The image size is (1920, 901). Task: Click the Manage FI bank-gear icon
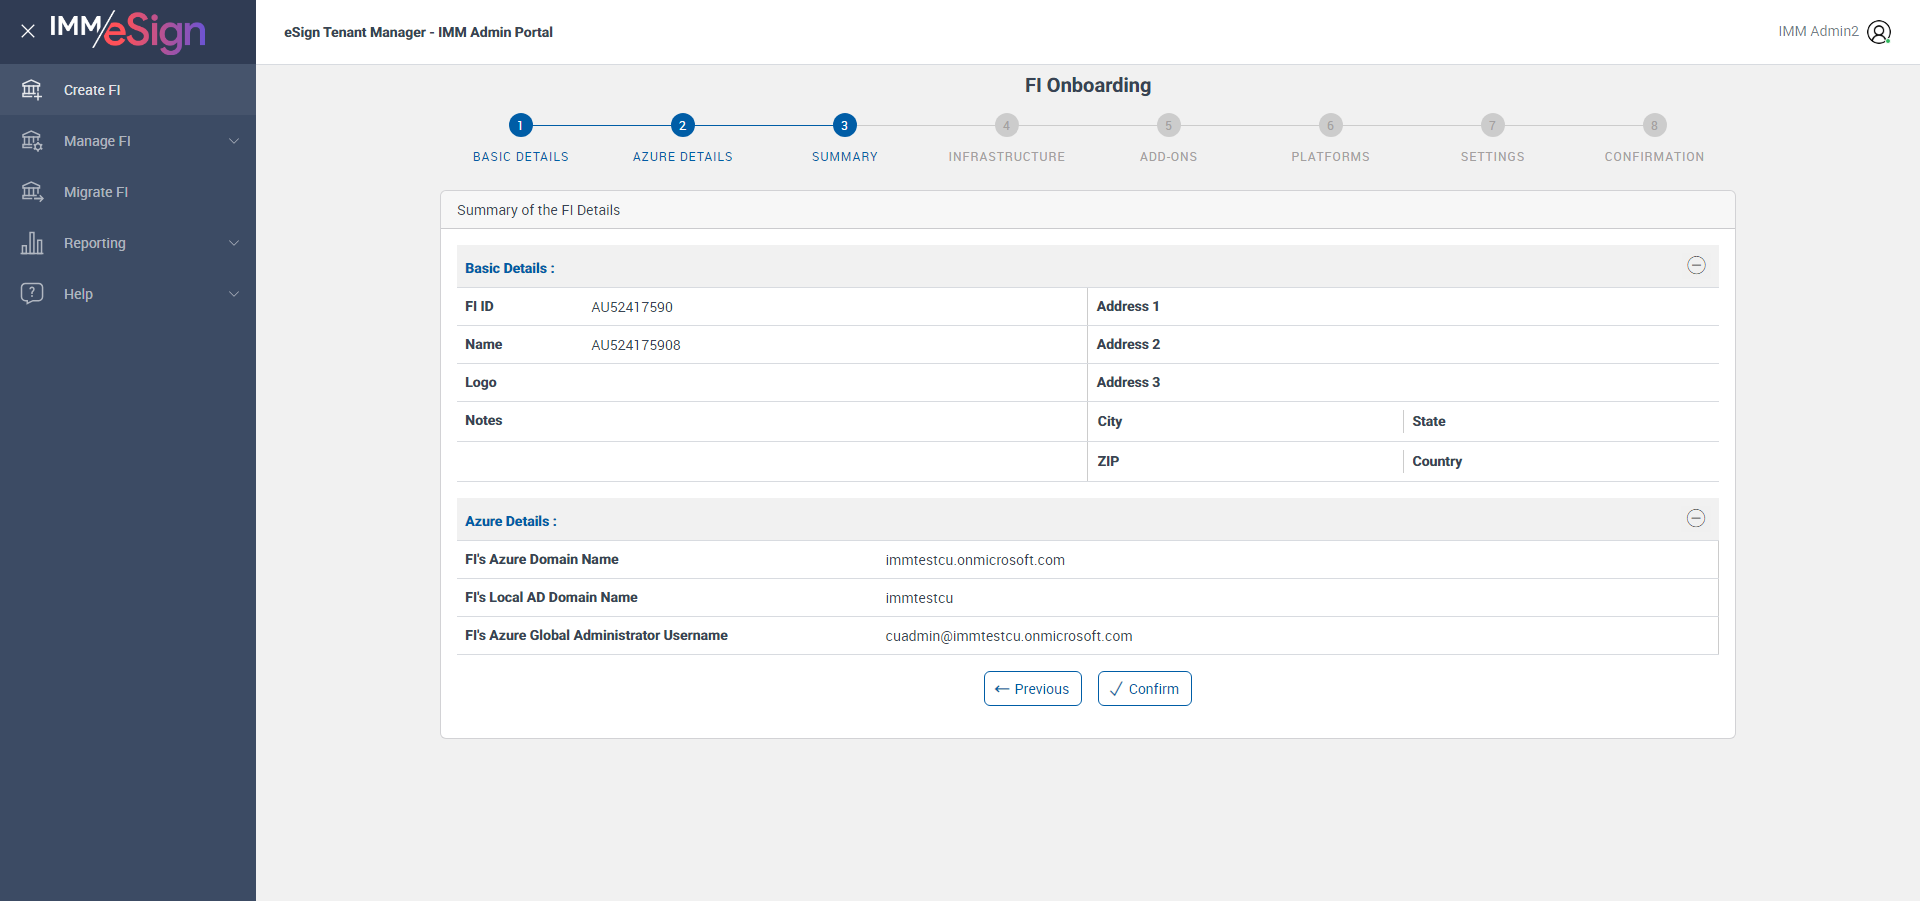(x=32, y=141)
